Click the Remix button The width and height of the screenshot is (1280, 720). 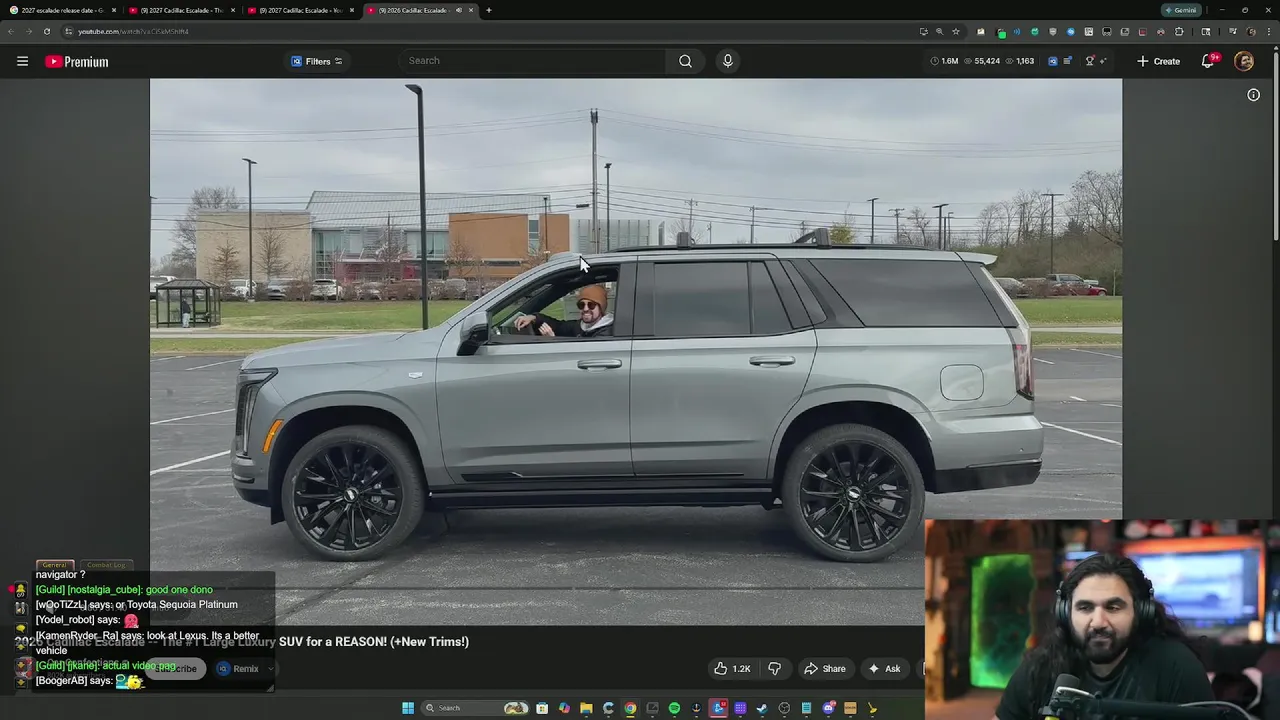(x=238, y=669)
